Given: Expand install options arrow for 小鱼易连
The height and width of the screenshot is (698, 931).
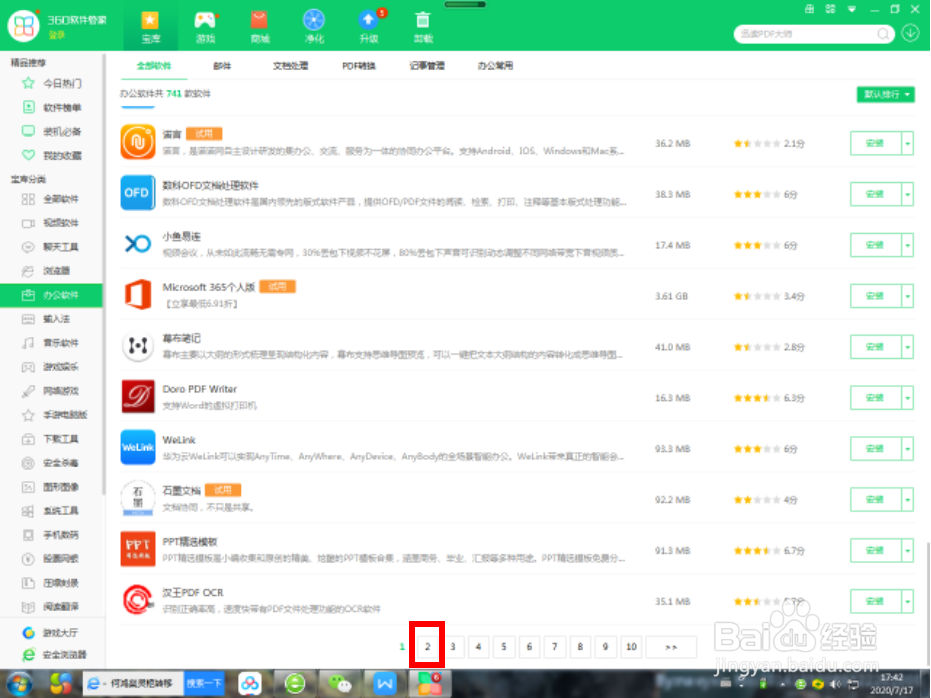Looking at the screenshot, I should pos(907,245).
